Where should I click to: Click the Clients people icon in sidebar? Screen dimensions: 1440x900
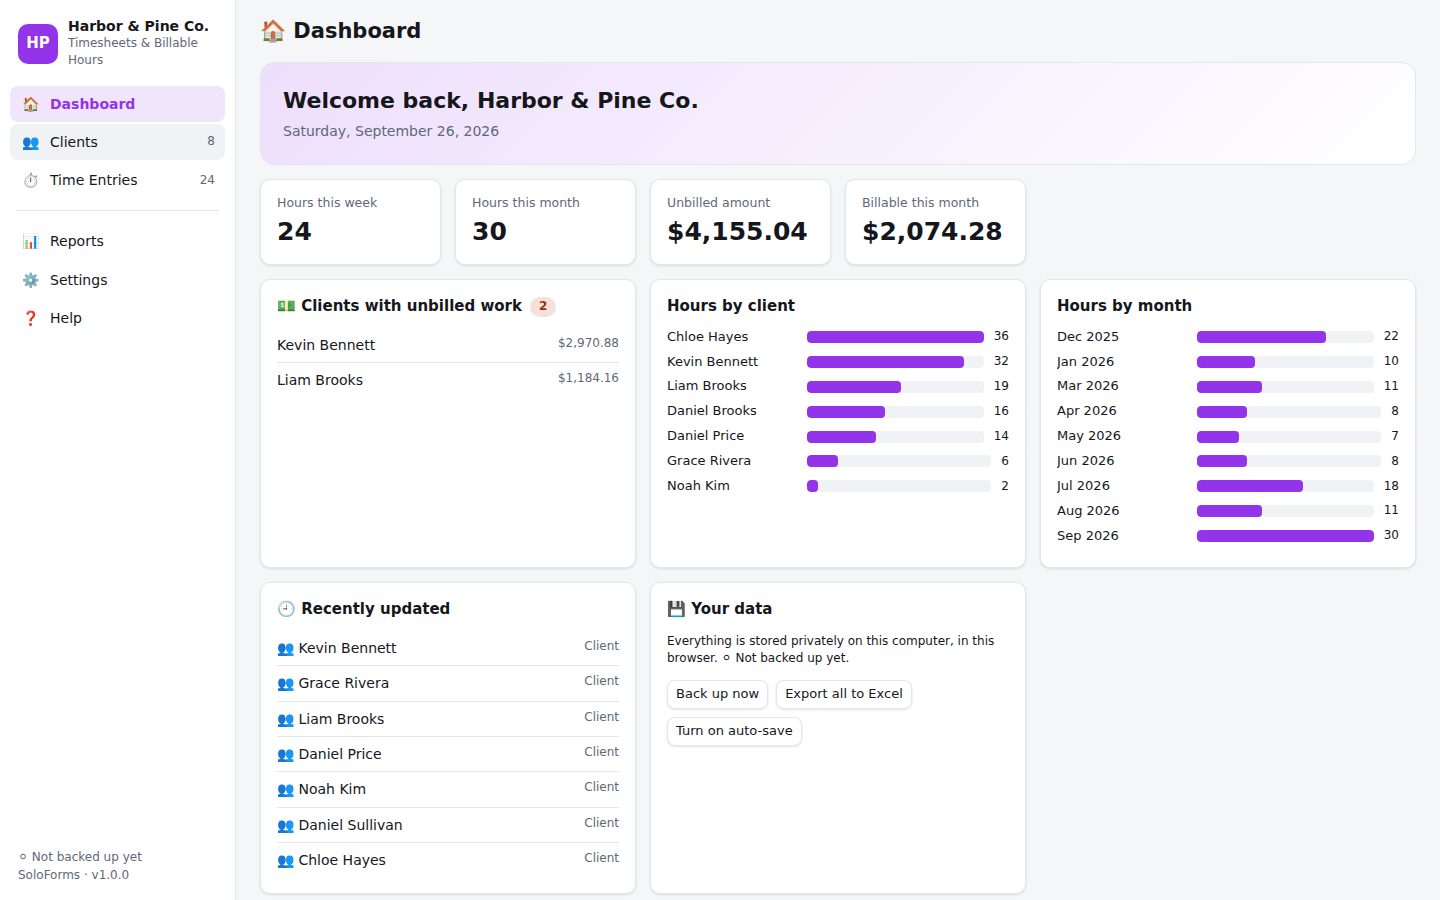pos(31,142)
